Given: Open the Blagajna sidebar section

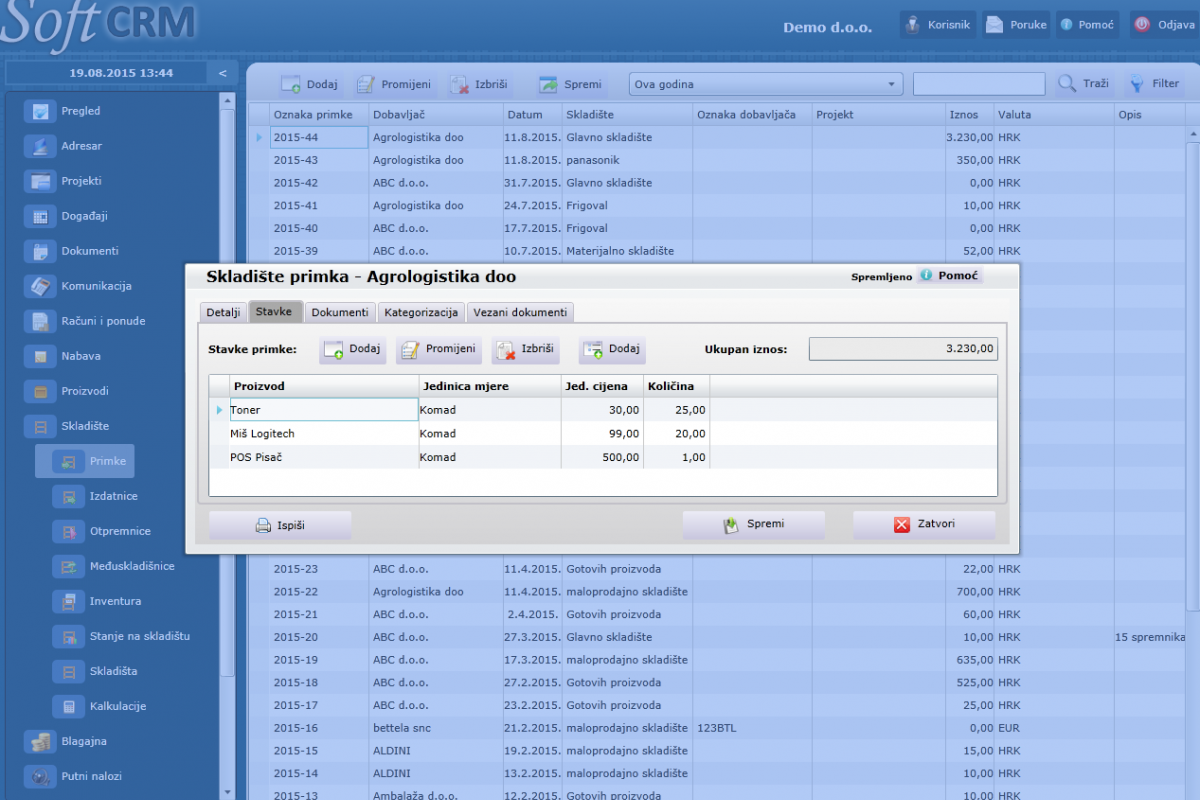Looking at the screenshot, I should click(68, 741).
